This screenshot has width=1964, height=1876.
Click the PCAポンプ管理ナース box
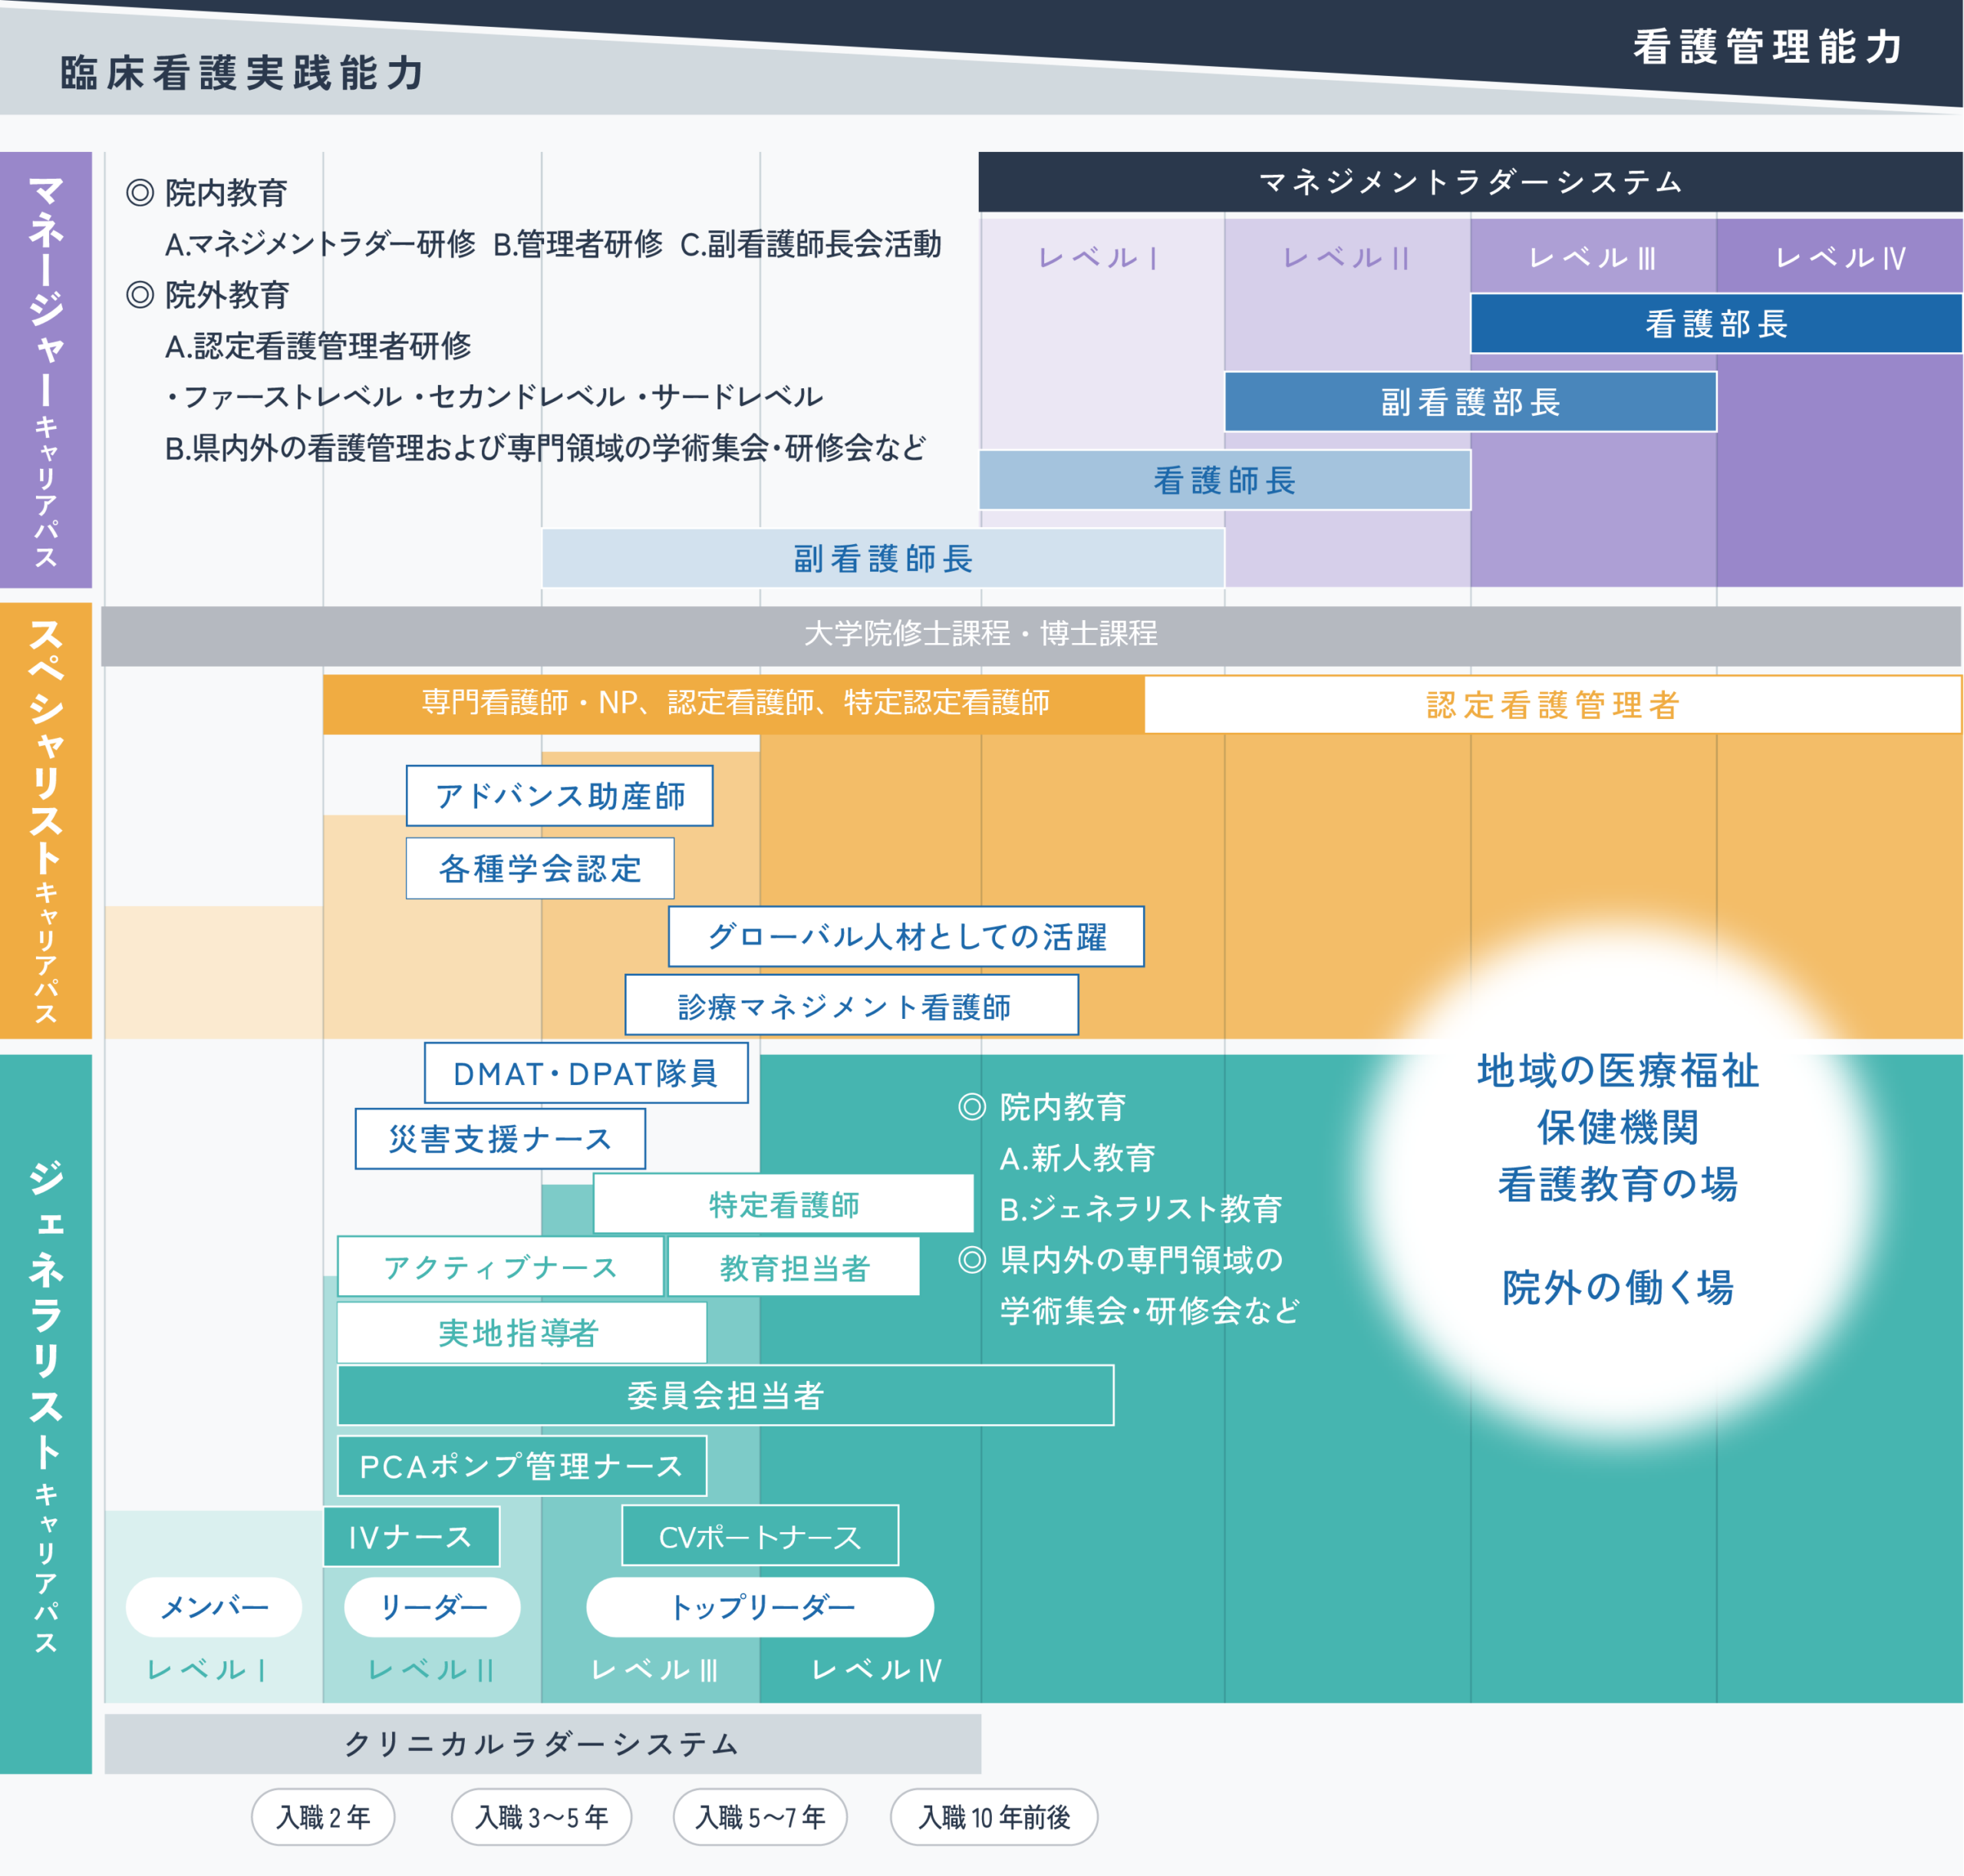(521, 1466)
